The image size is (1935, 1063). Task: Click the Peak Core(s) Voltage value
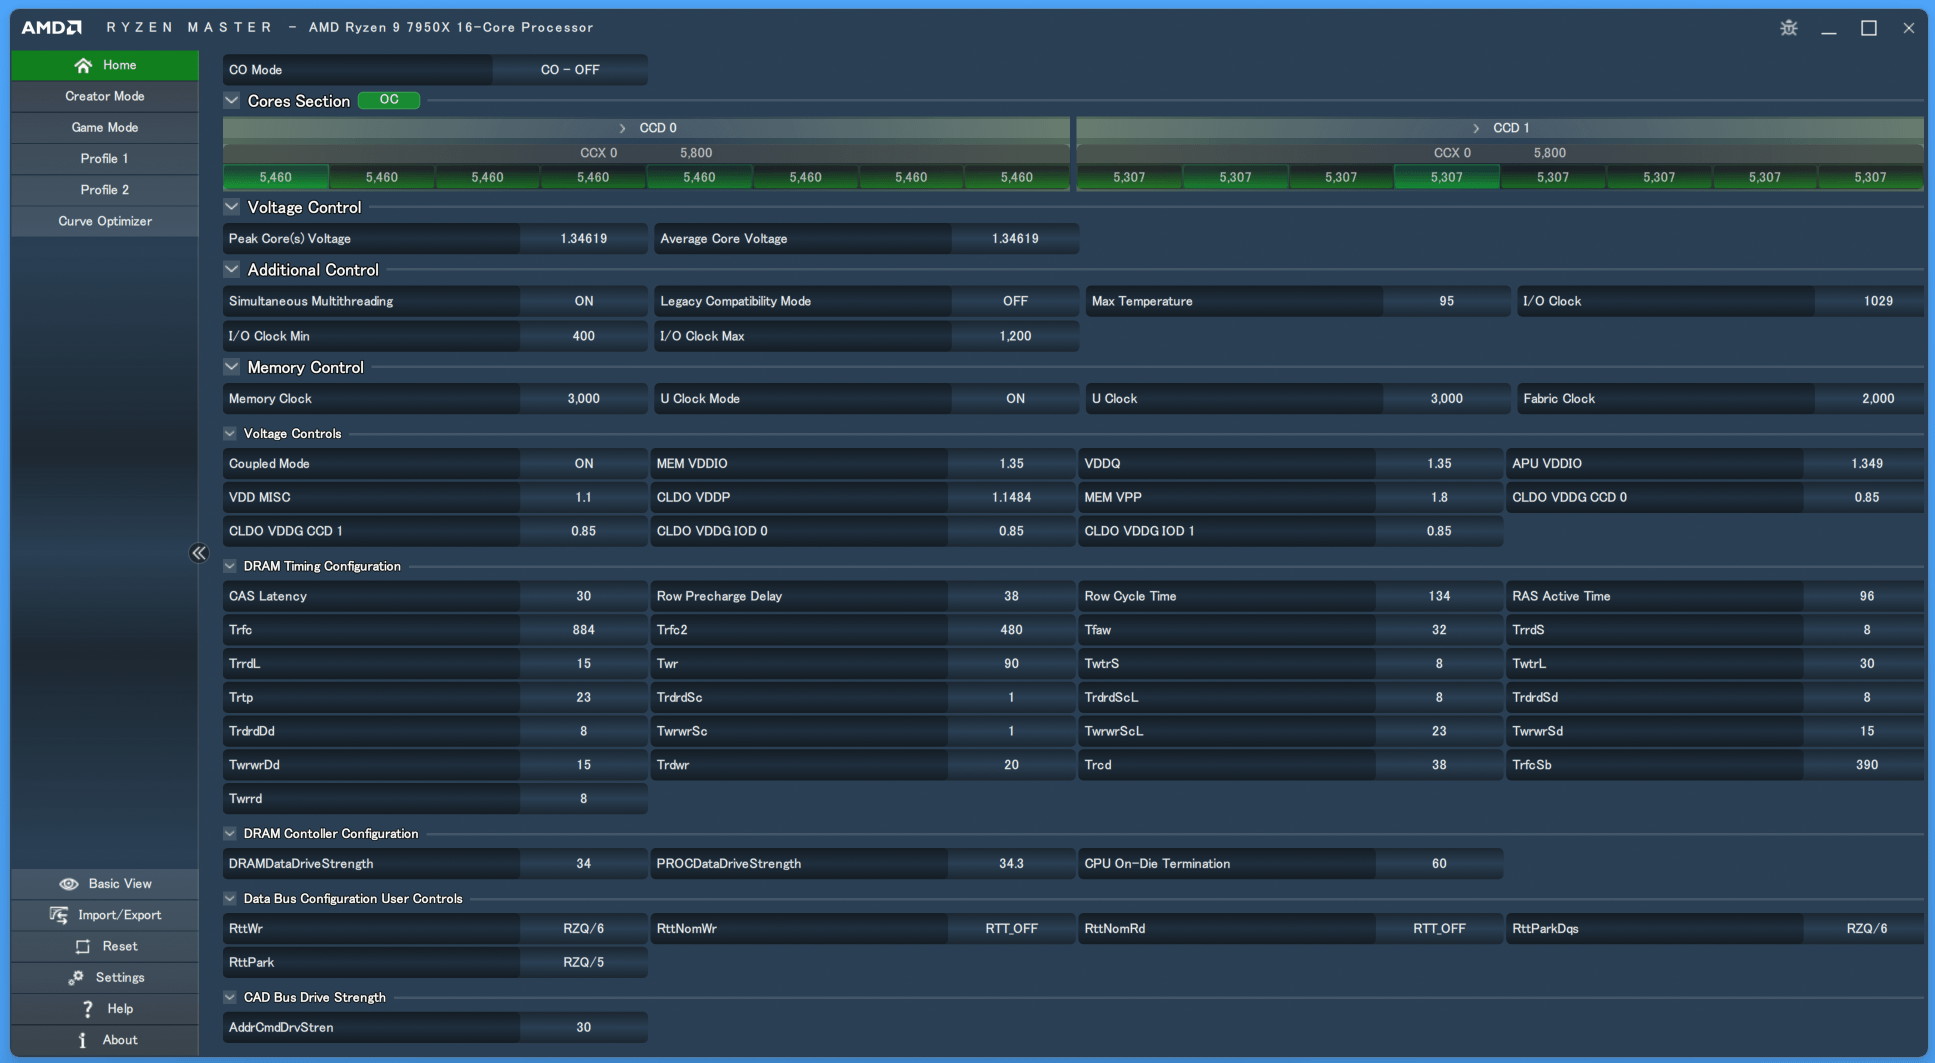(584, 239)
